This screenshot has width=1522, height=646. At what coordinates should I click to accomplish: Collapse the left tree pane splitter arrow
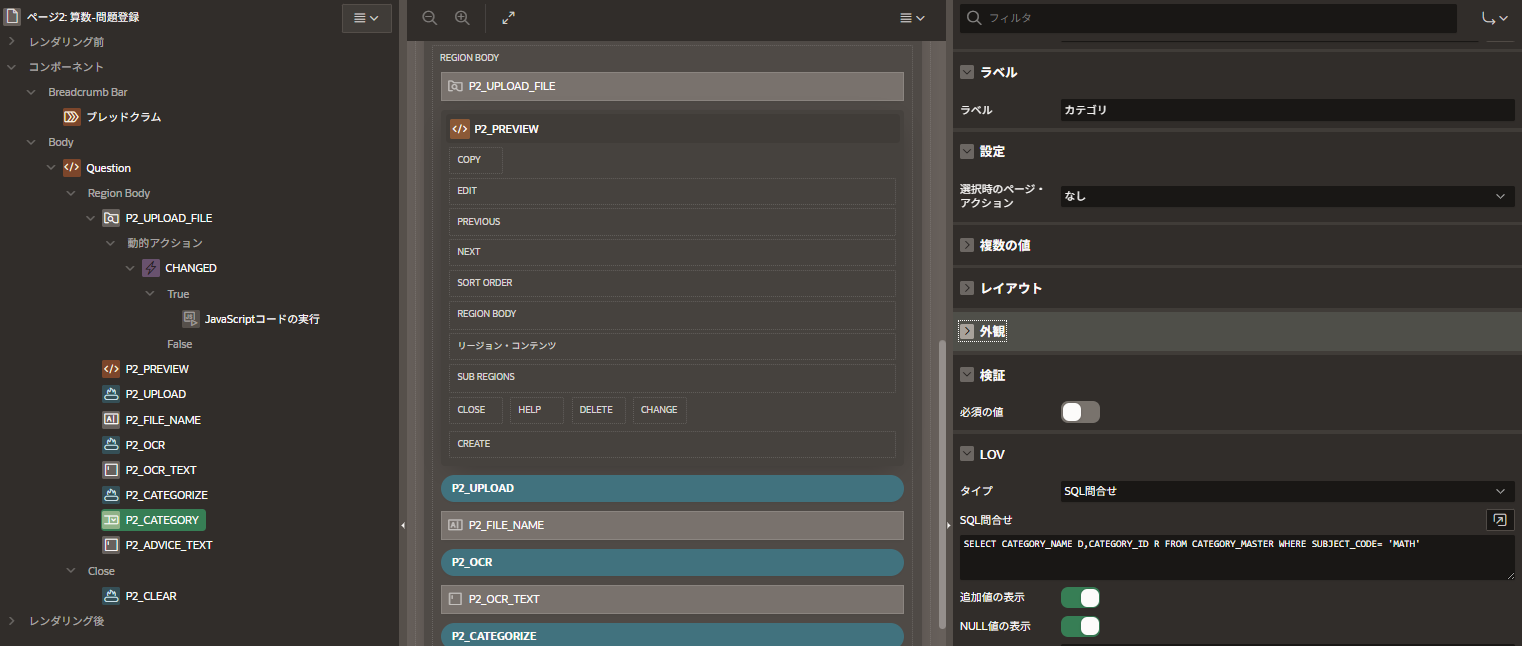[x=403, y=525]
